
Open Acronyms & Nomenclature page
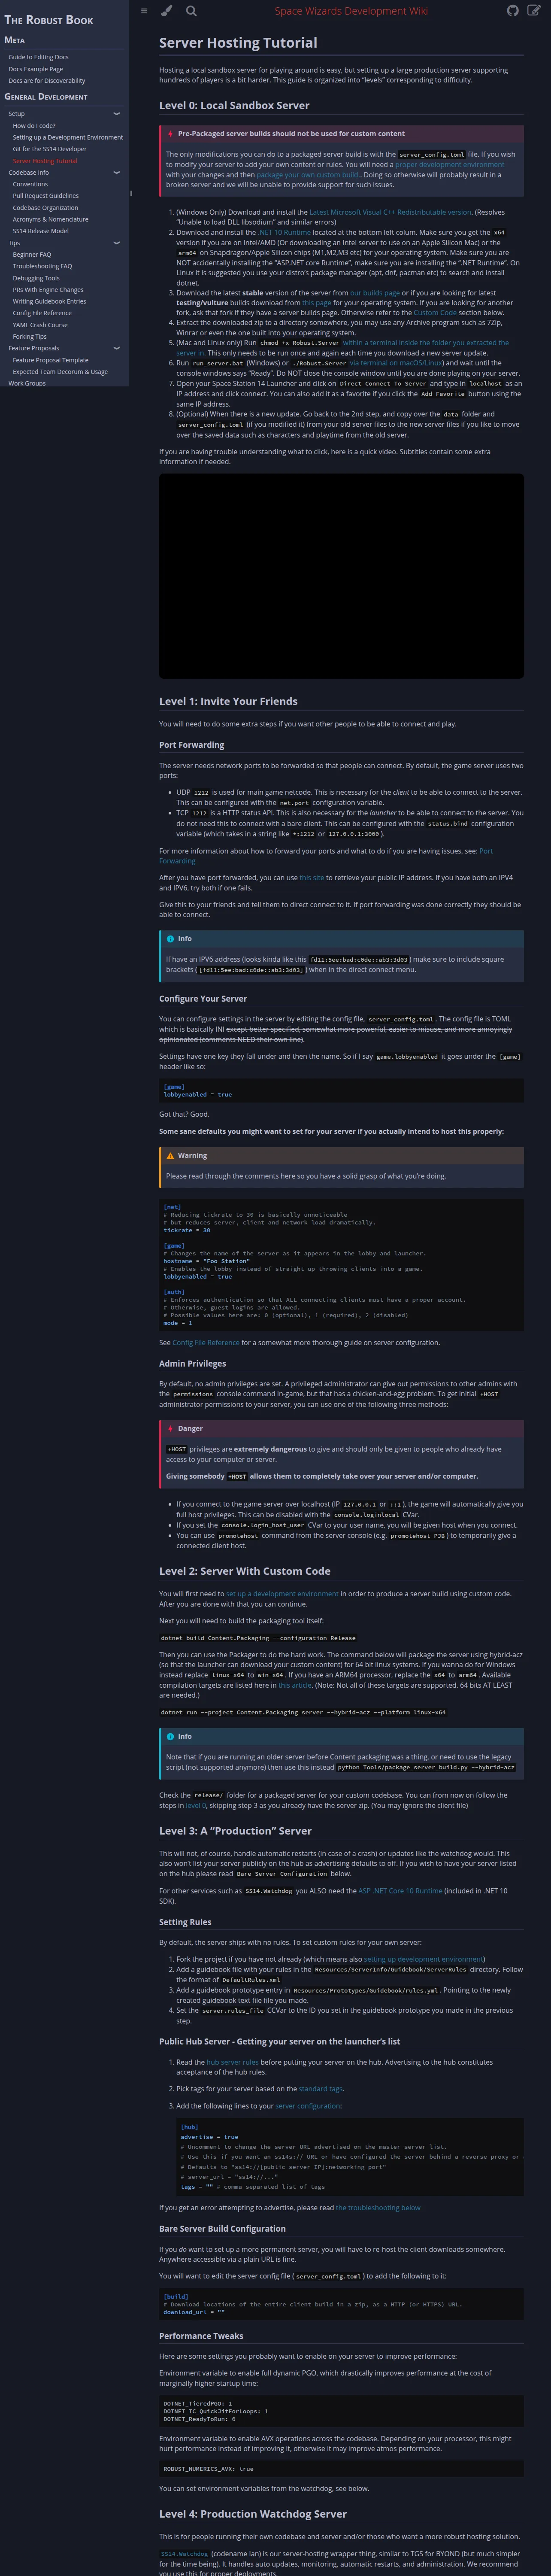(x=50, y=219)
